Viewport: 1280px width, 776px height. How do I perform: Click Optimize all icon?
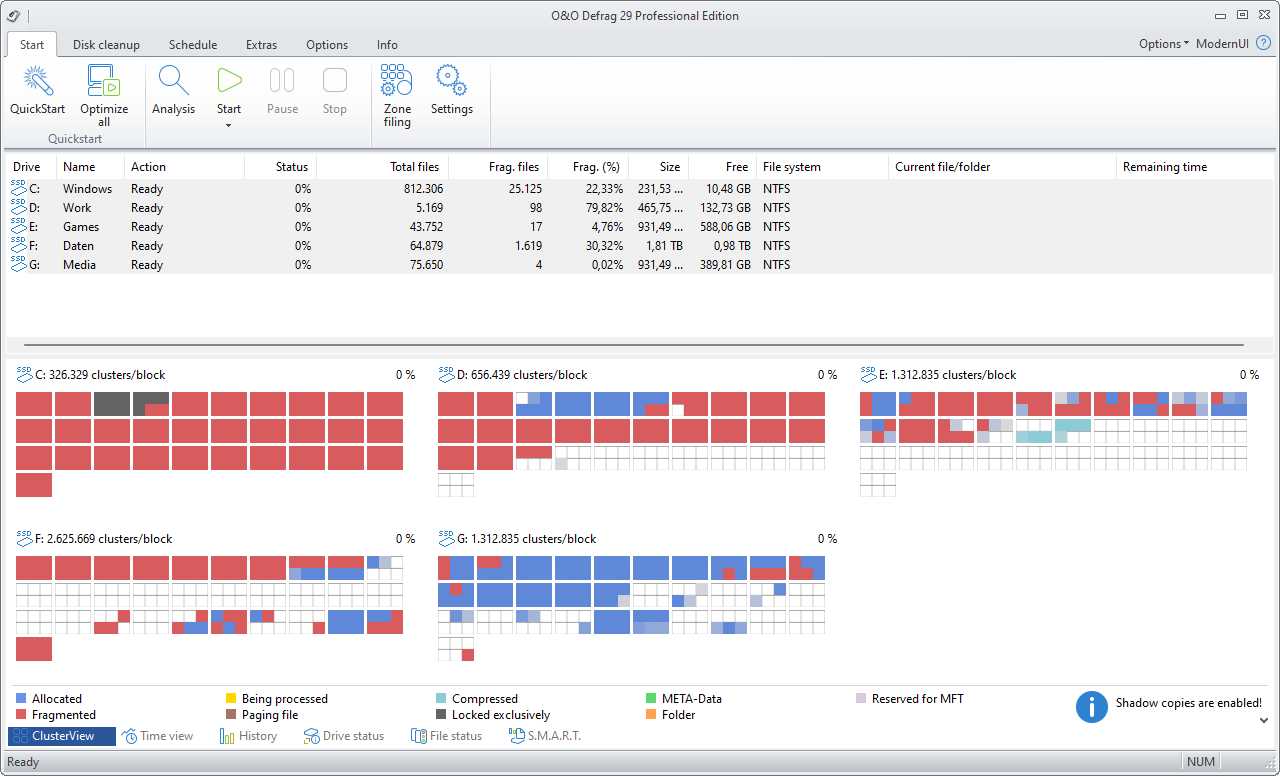(x=104, y=80)
